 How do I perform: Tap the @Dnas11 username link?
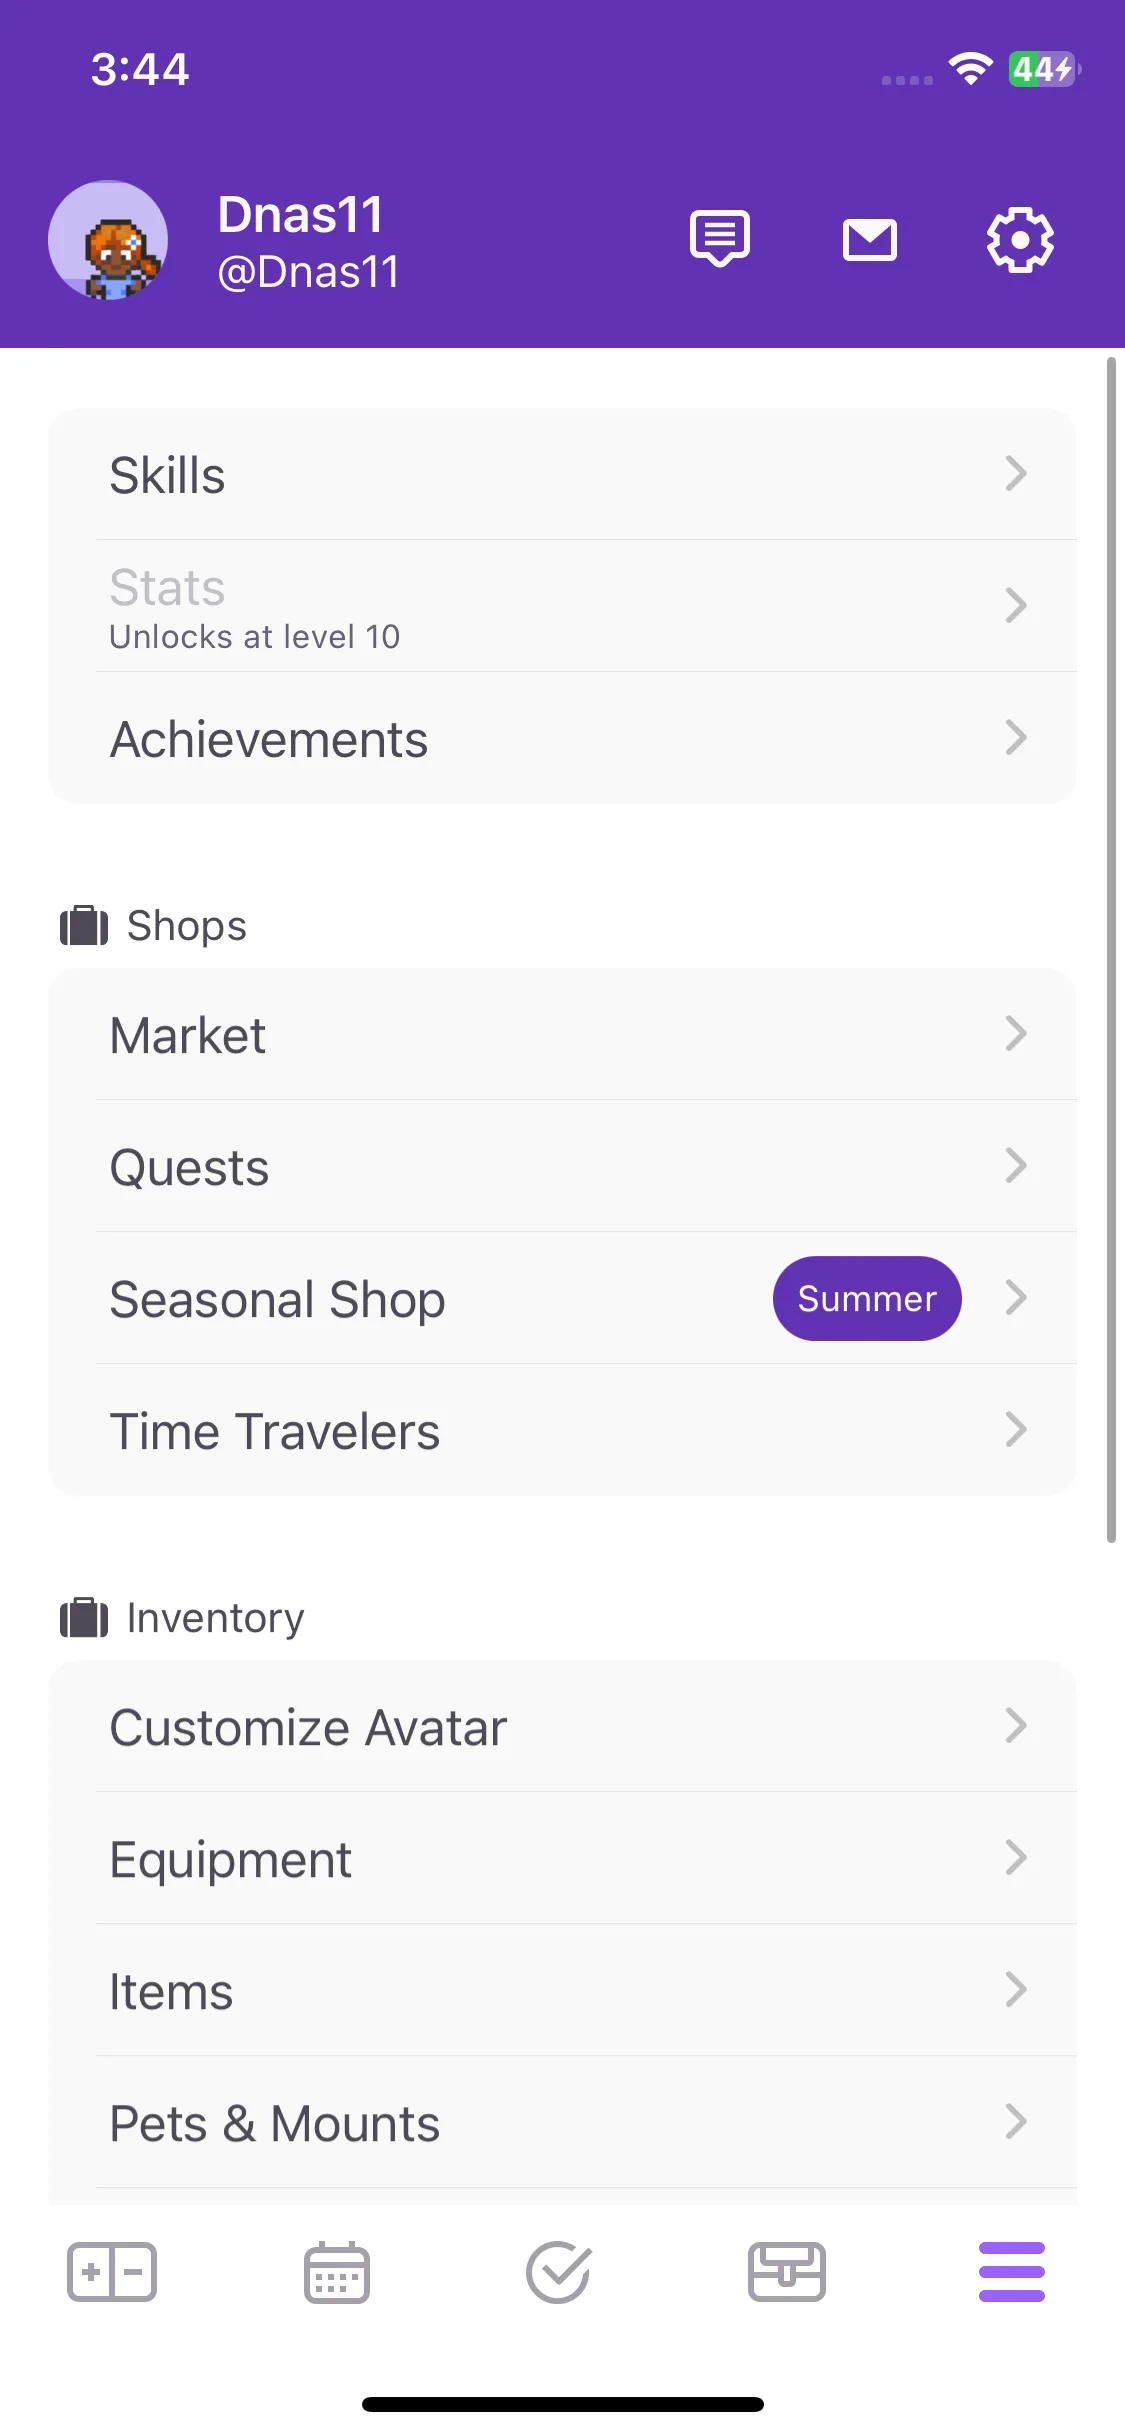click(x=309, y=272)
